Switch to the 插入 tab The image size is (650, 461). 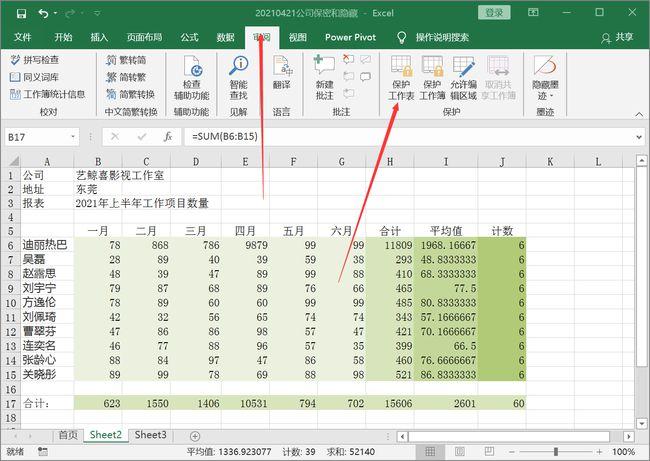pyautogui.click(x=99, y=37)
